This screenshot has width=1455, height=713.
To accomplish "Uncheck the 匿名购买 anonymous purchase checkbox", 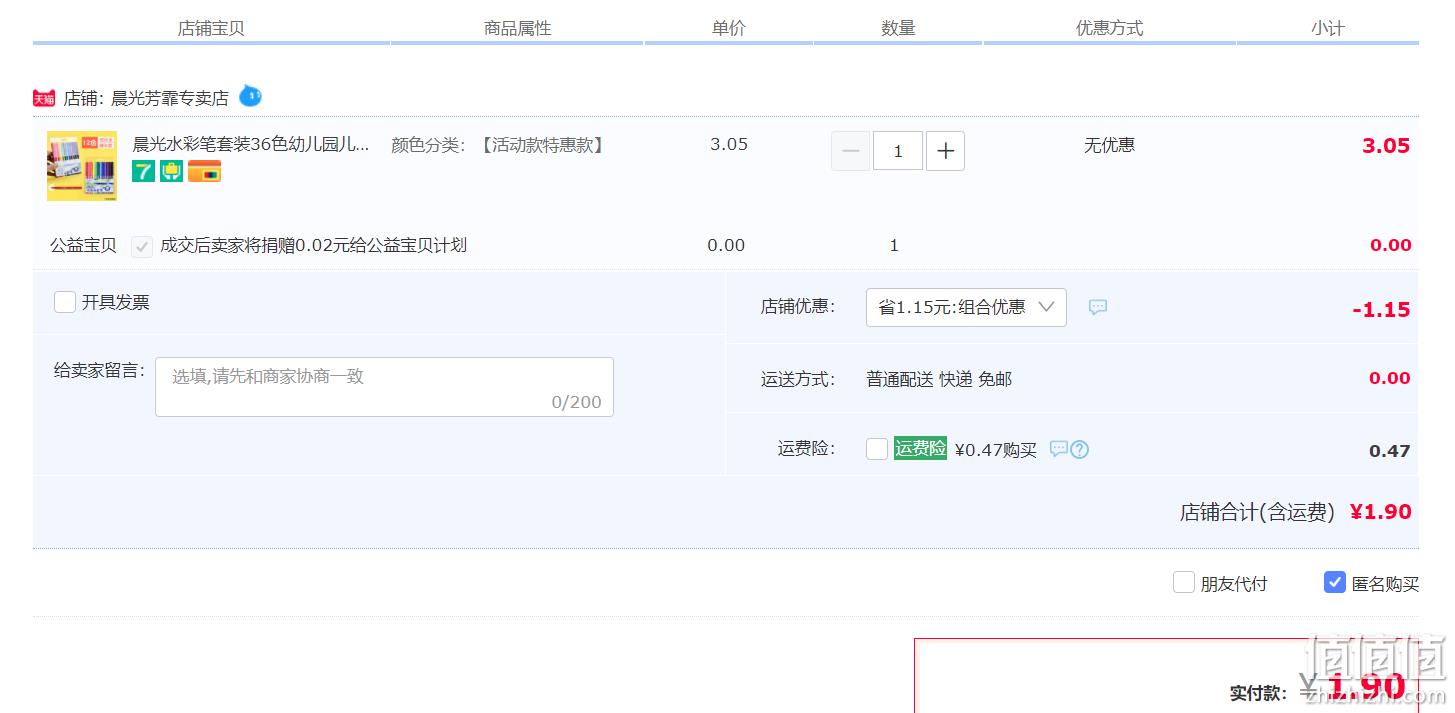I will tap(1335, 582).
